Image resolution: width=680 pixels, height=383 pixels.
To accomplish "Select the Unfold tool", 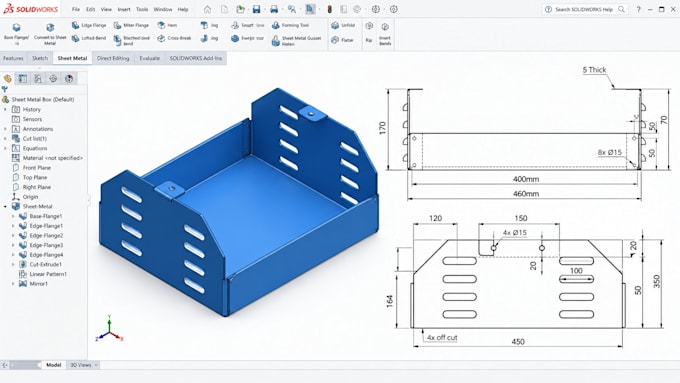I will point(343,25).
